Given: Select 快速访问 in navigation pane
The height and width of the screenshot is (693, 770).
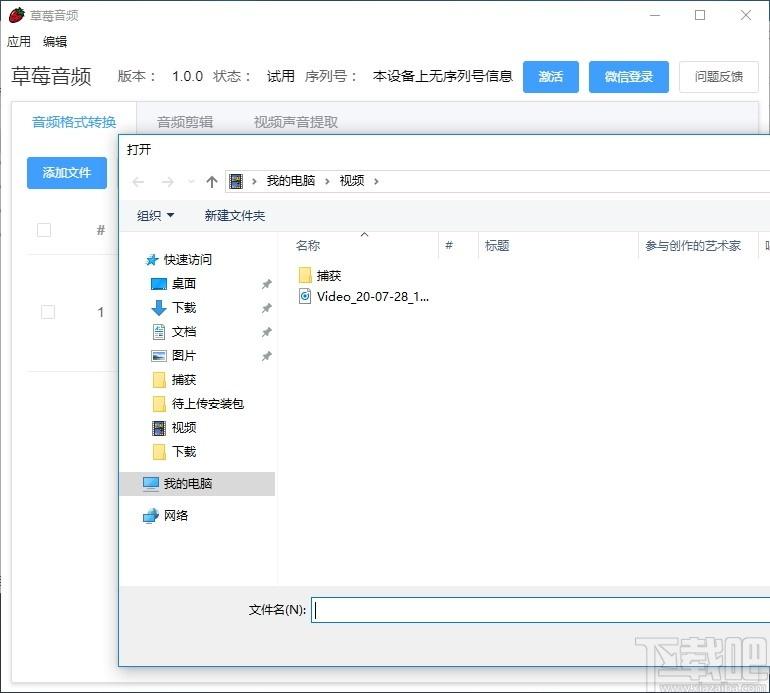Looking at the screenshot, I should [x=188, y=259].
